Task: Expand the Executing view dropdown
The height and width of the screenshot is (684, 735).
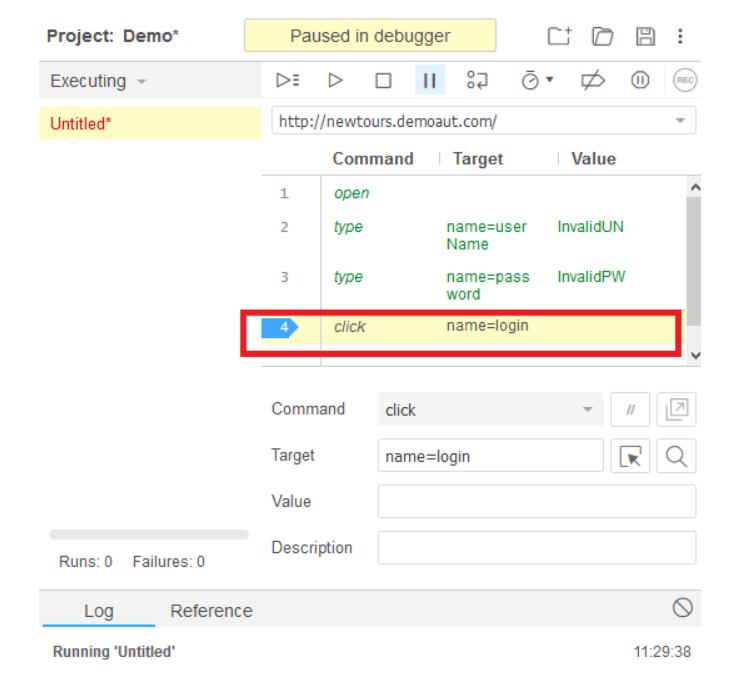Action: click(x=141, y=82)
